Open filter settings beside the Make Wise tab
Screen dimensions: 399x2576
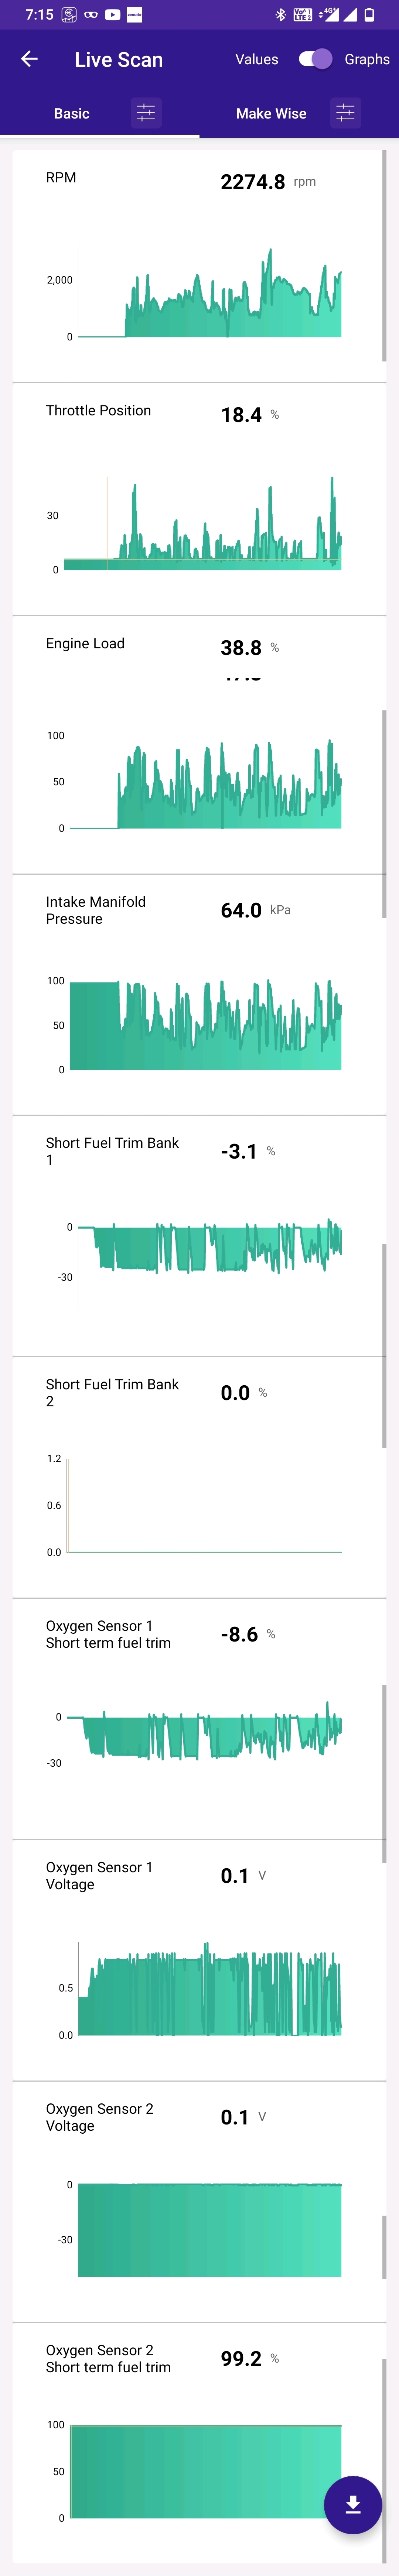coord(345,113)
